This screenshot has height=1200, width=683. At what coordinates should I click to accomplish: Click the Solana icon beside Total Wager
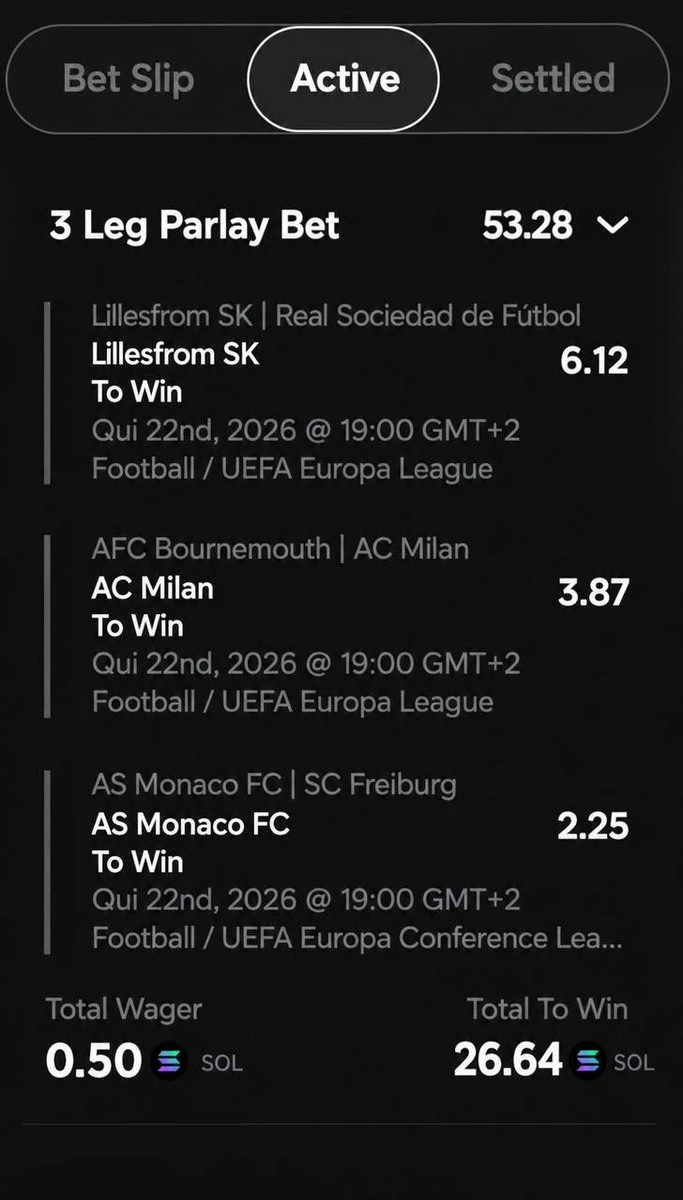click(x=172, y=1062)
